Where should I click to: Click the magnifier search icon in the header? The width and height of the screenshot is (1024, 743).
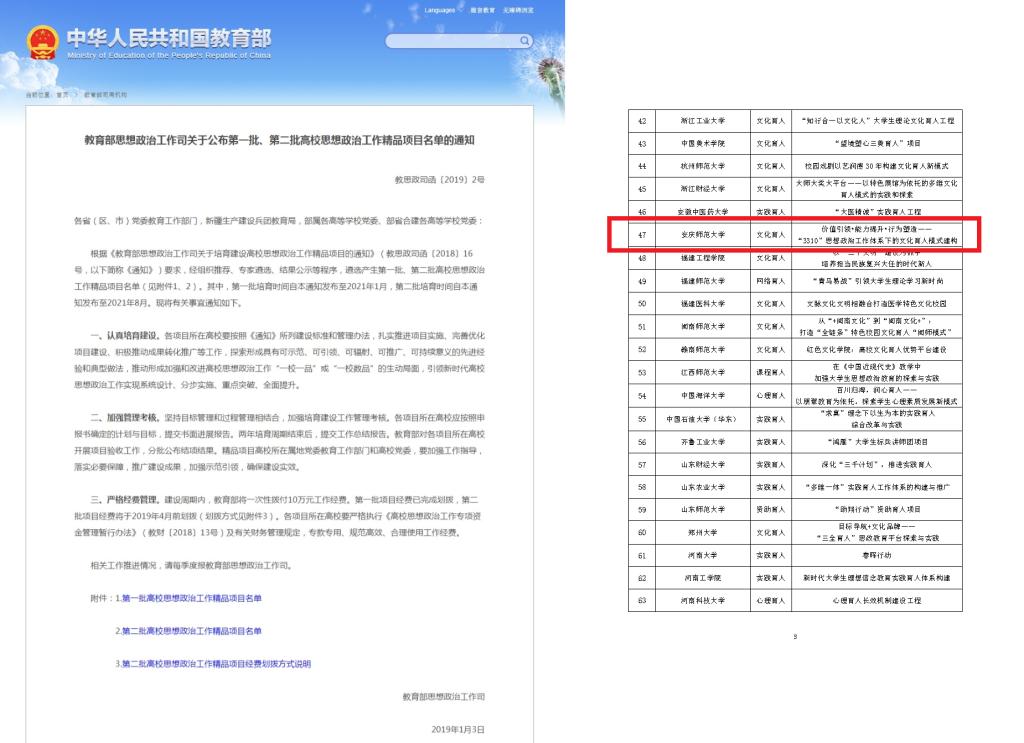(524, 40)
